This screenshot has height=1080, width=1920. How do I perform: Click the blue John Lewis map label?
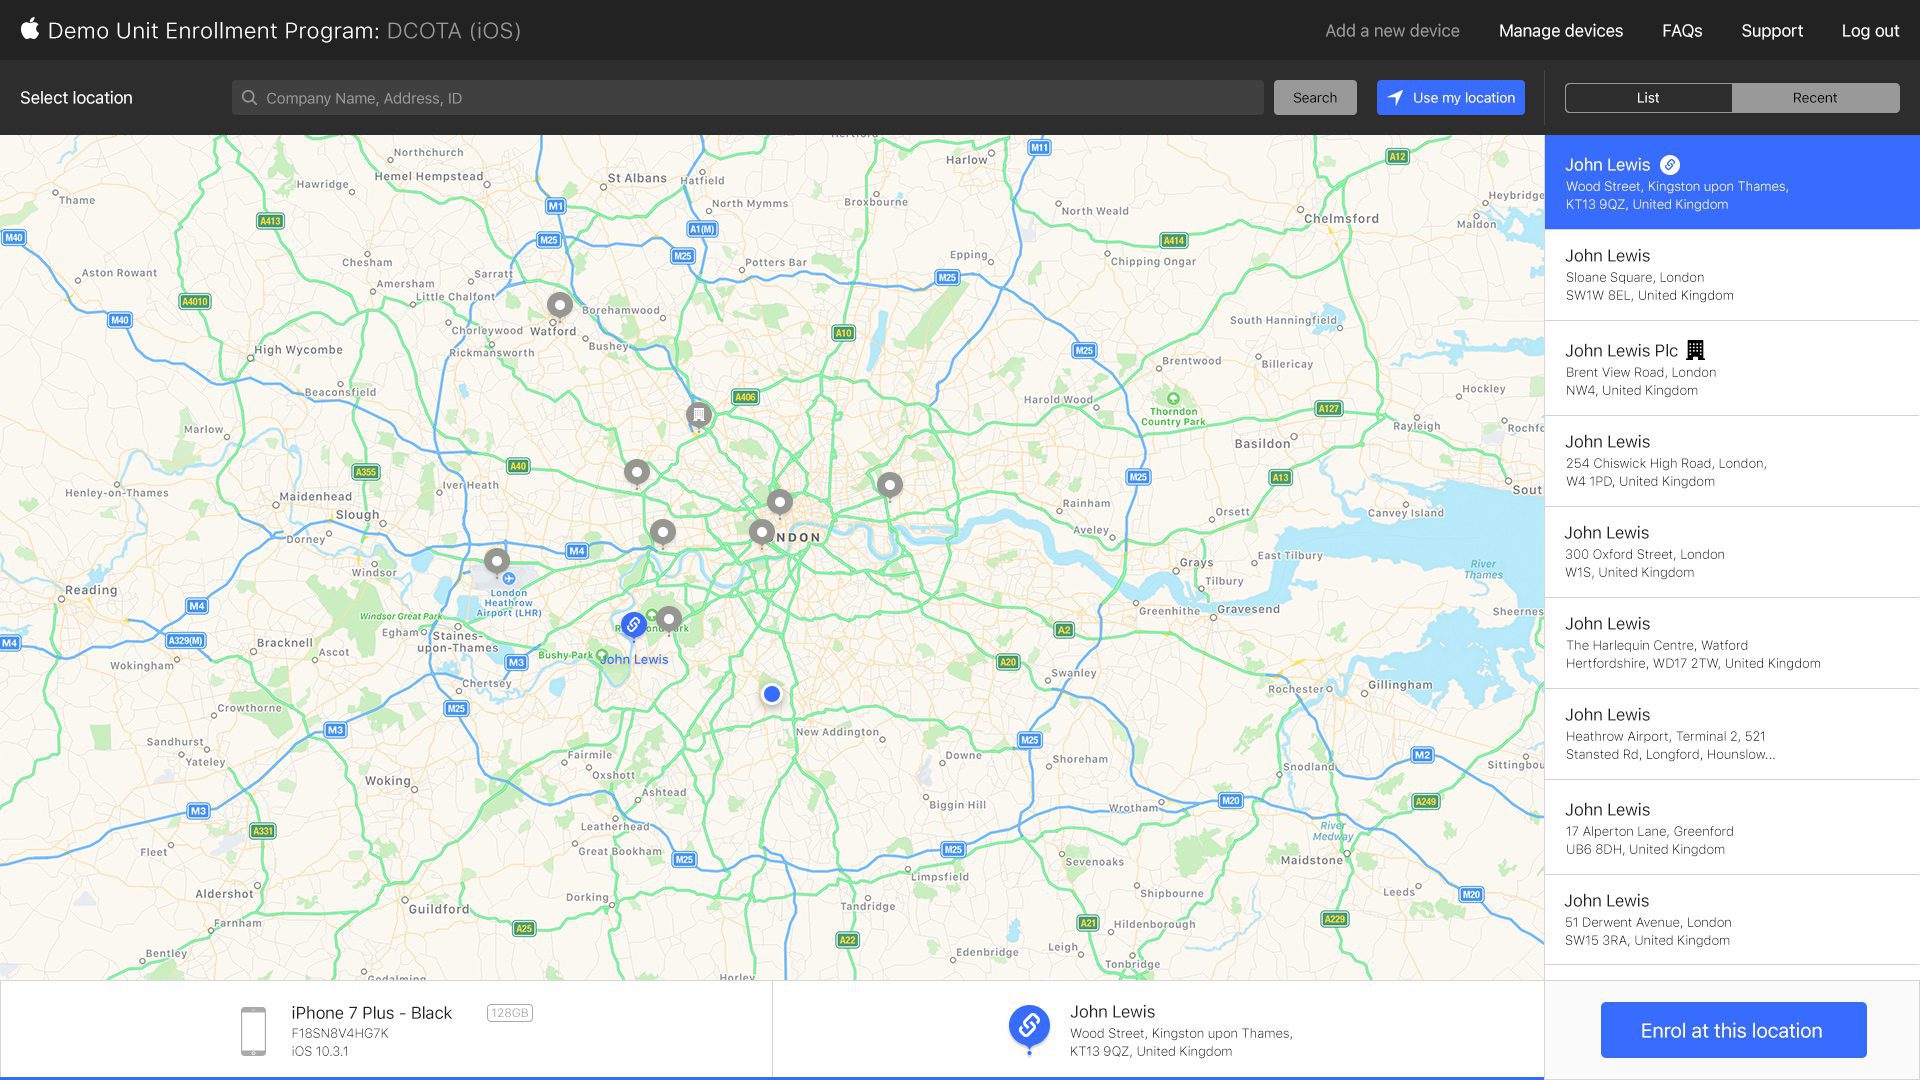coord(634,659)
